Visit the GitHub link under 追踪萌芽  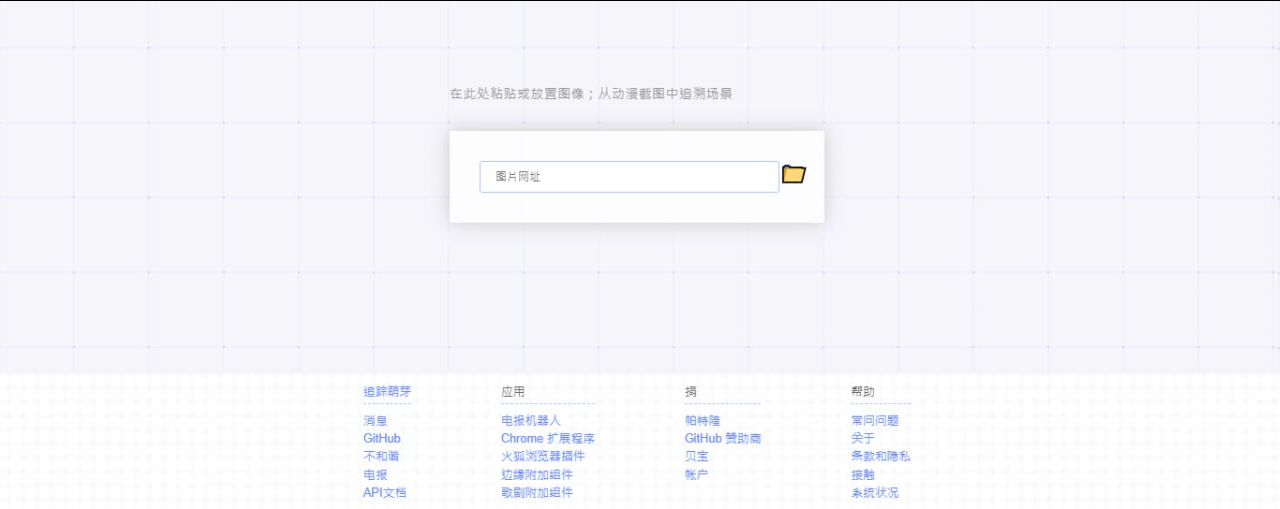381,439
